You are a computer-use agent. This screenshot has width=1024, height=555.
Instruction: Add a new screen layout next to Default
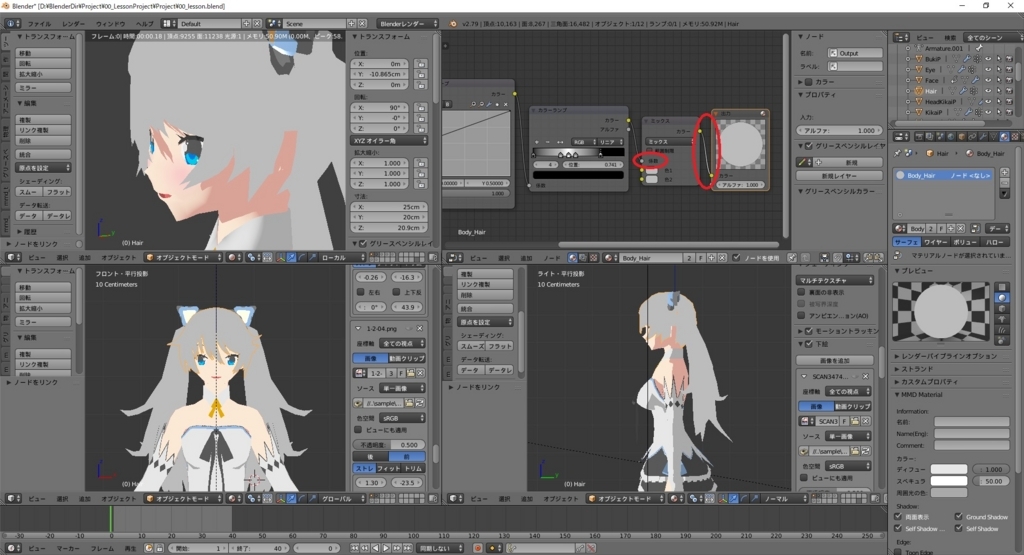[x=246, y=24]
